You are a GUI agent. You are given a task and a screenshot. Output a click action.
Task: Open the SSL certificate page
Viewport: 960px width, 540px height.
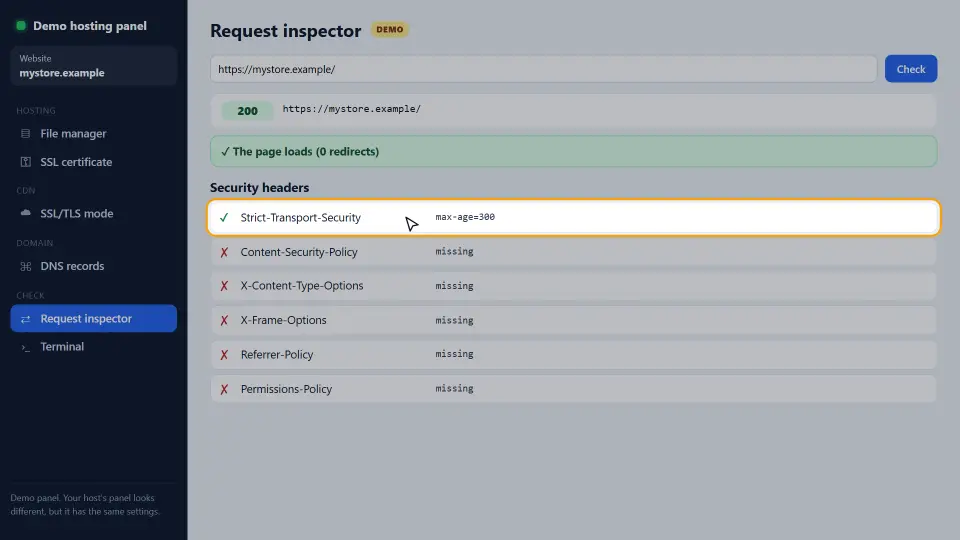(x=94, y=162)
